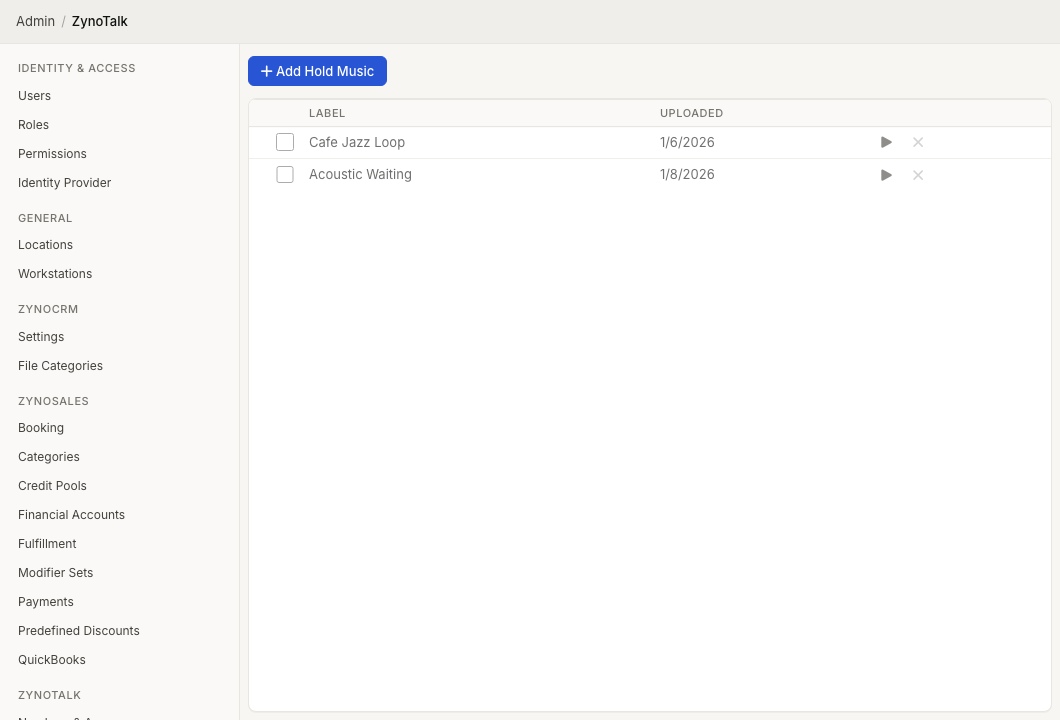Open QuickBooks settings

51,661
